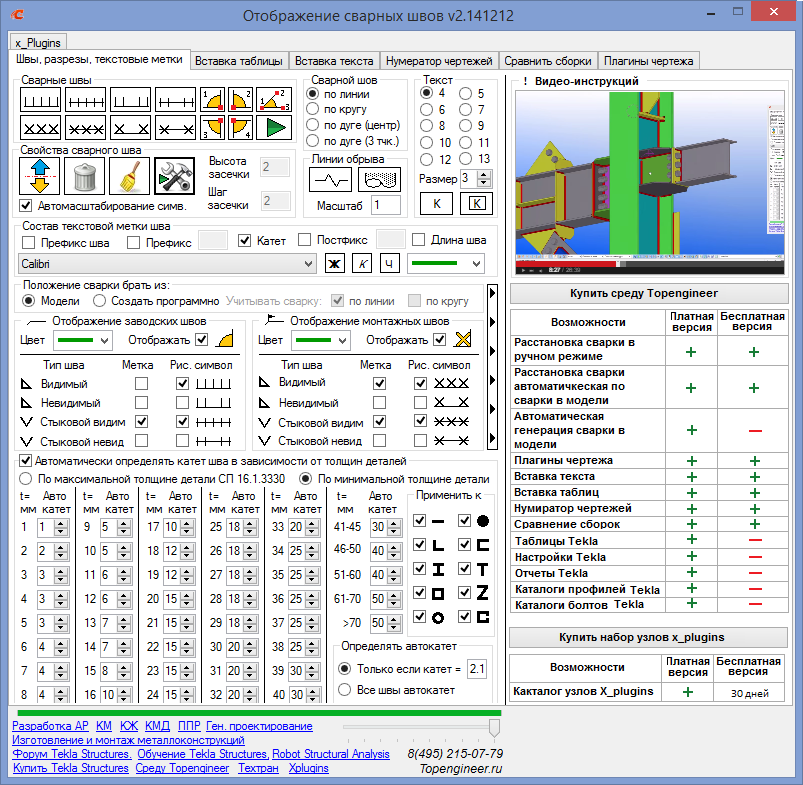
Task: Open the wrench and hammer settings icon
Action: click(x=173, y=177)
